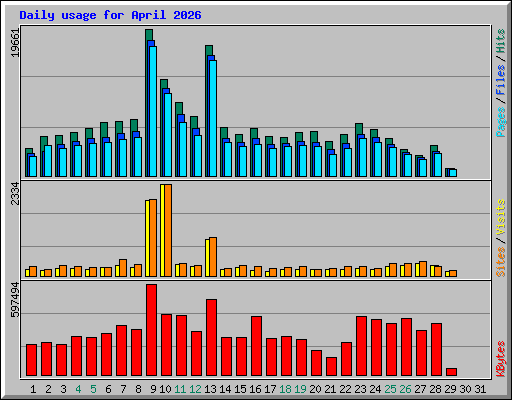Click day label 30 on the x-axis
The width and height of the screenshot is (512, 400).
click(465, 389)
